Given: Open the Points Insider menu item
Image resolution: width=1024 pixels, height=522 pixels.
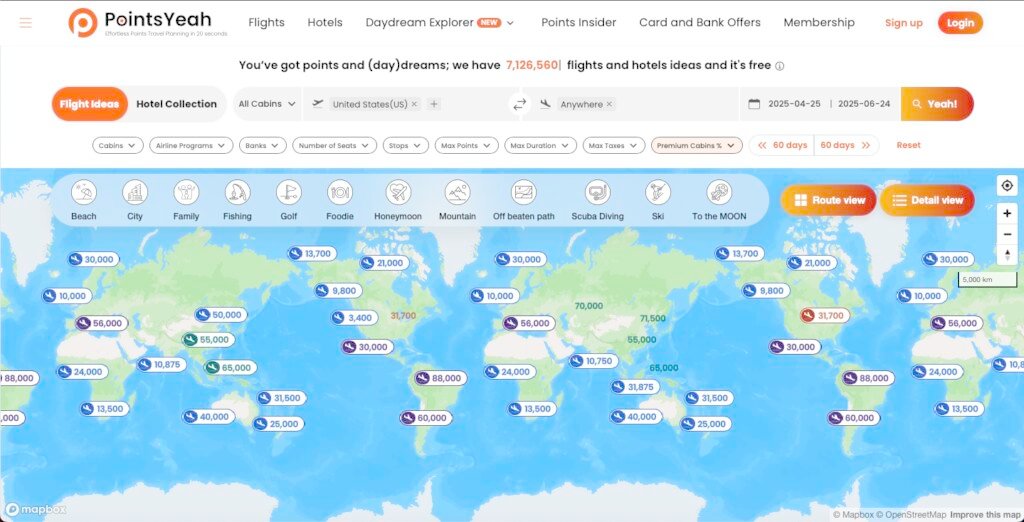Looking at the screenshot, I should (x=578, y=22).
